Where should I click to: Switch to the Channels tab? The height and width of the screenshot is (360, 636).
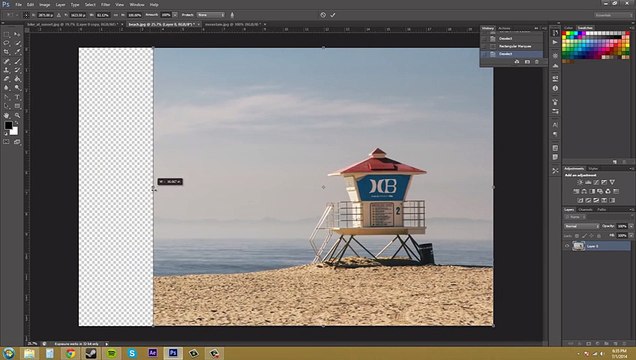(585, 210)
